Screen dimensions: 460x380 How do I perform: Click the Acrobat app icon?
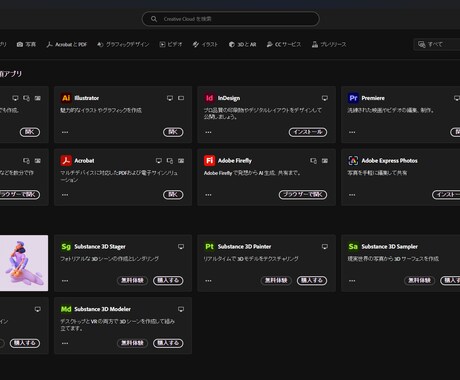[66, 161]
